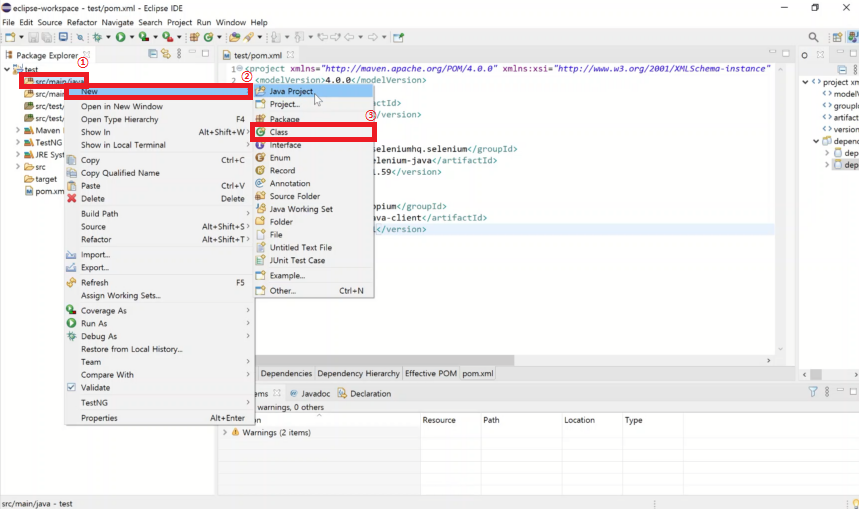Screen dimensions: 859x509
Task: Choose Record from the New submenu
Action: pos(314,170)
